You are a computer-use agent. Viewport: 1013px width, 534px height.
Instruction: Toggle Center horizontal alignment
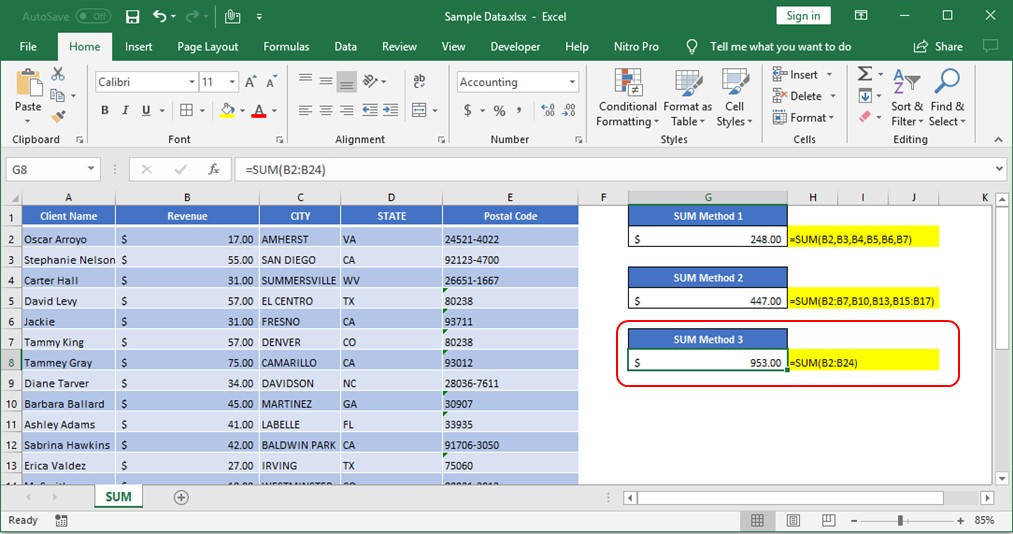326,110
